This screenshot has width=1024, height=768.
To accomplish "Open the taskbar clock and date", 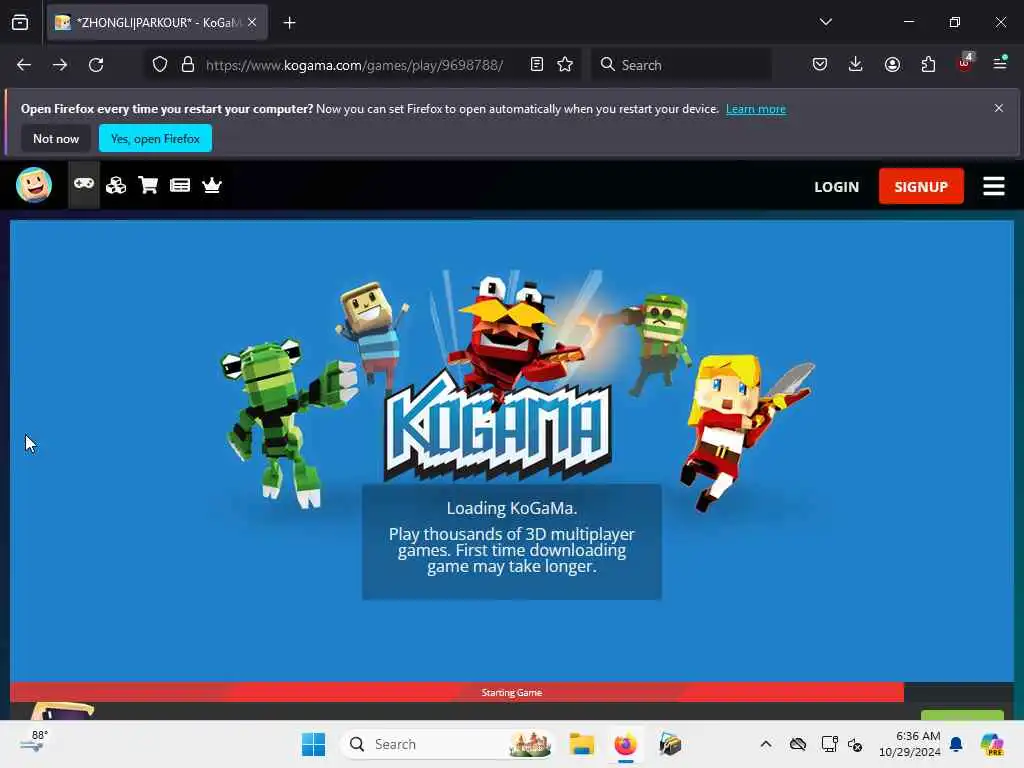I will (x=909, y=744).
